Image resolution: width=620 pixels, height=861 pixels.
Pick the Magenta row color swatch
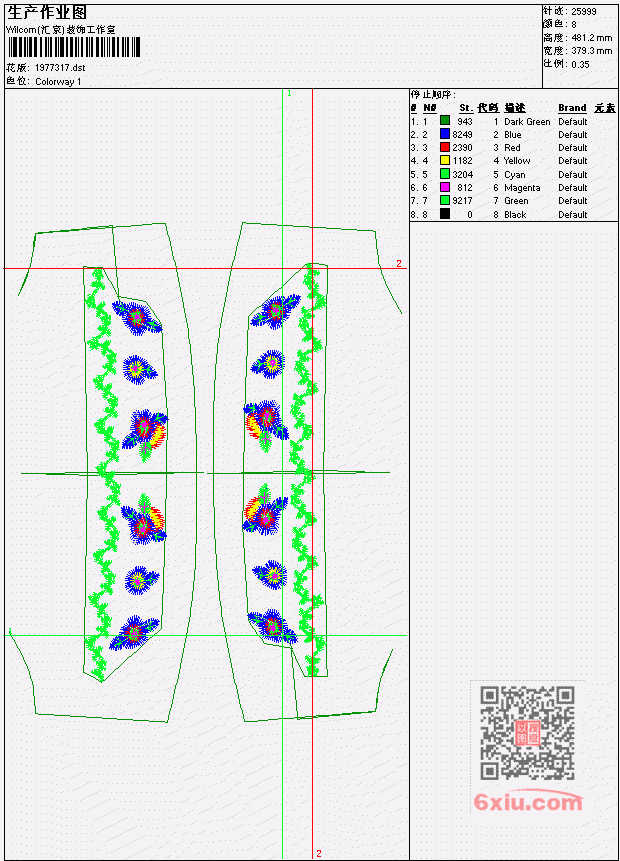click(x=445, y=187)
